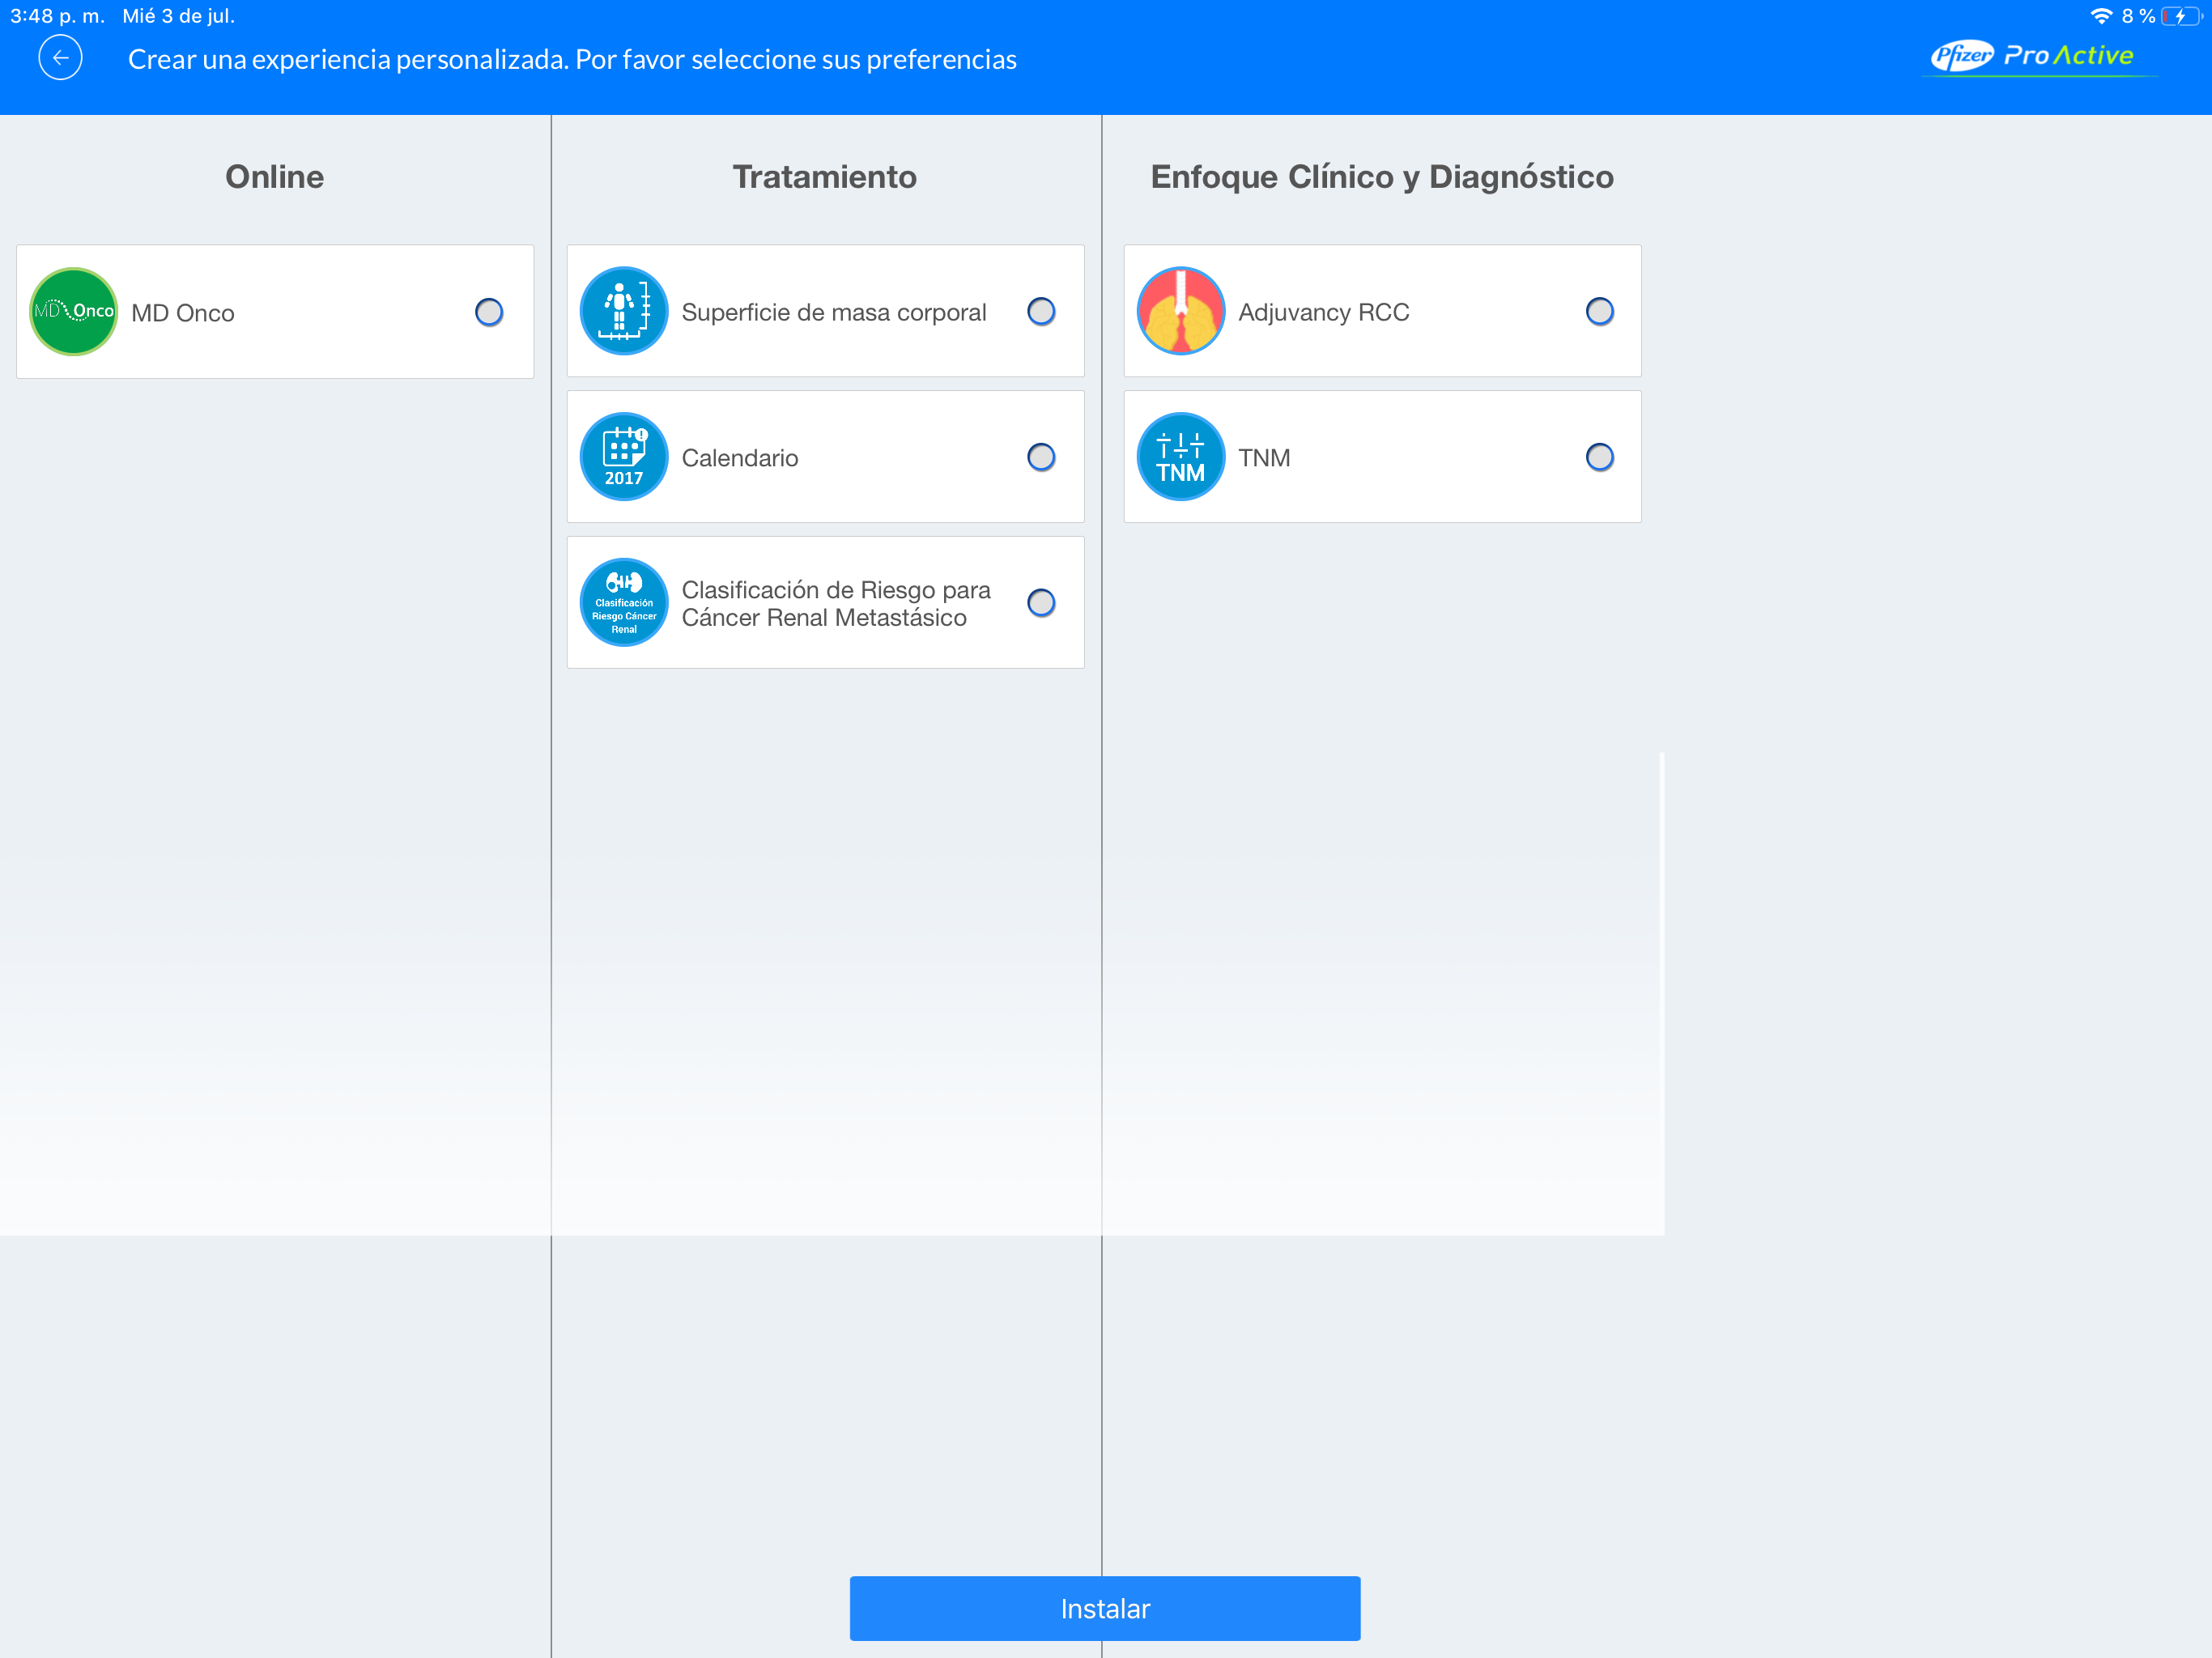The width and height of the screenshot is (2212, 1658).
Task: Tap the MD Onco label text
Action: pyautogui.click(x=183, y=313)
